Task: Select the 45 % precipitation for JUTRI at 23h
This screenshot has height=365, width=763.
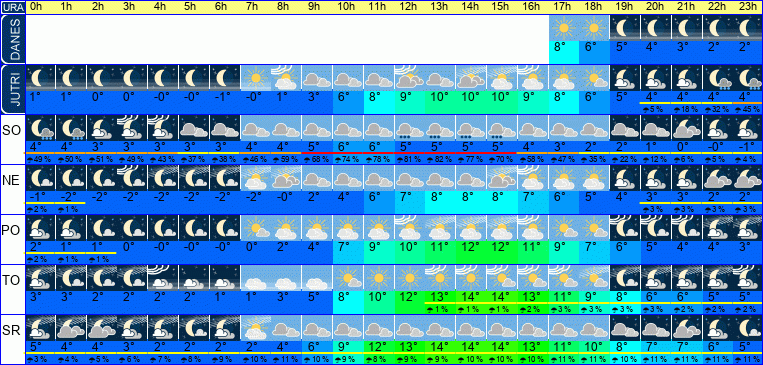Action: [x=748, y=109]
